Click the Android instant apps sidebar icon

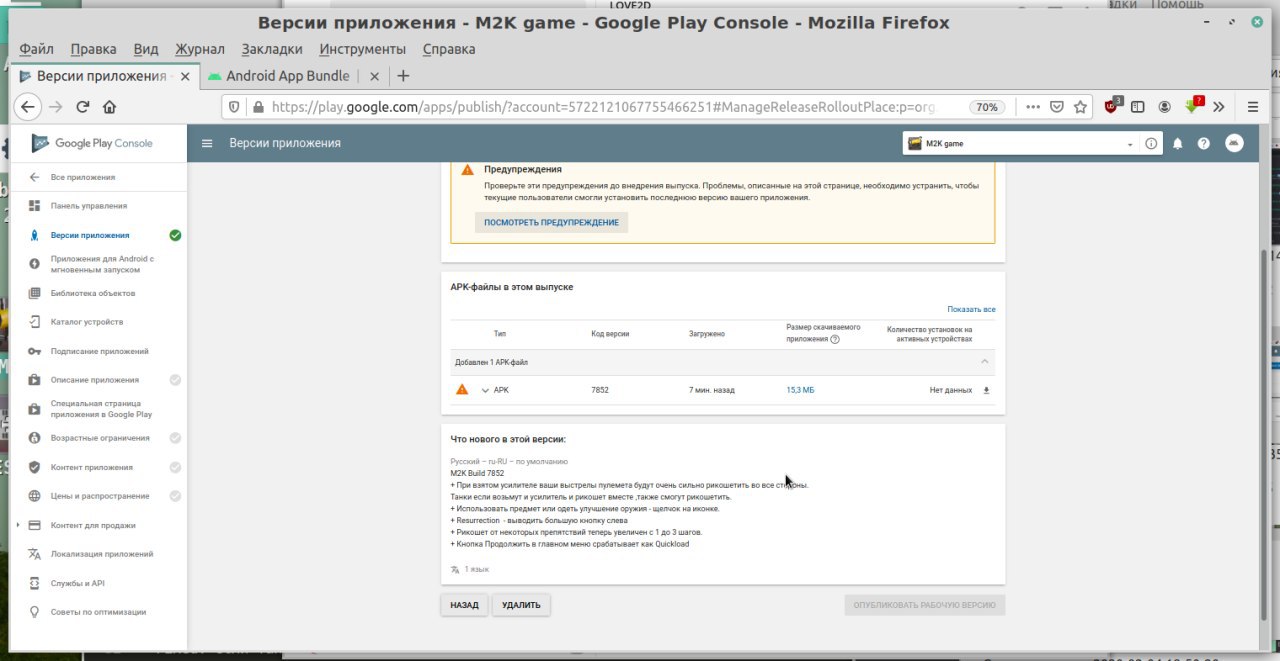tap(34, 264)
